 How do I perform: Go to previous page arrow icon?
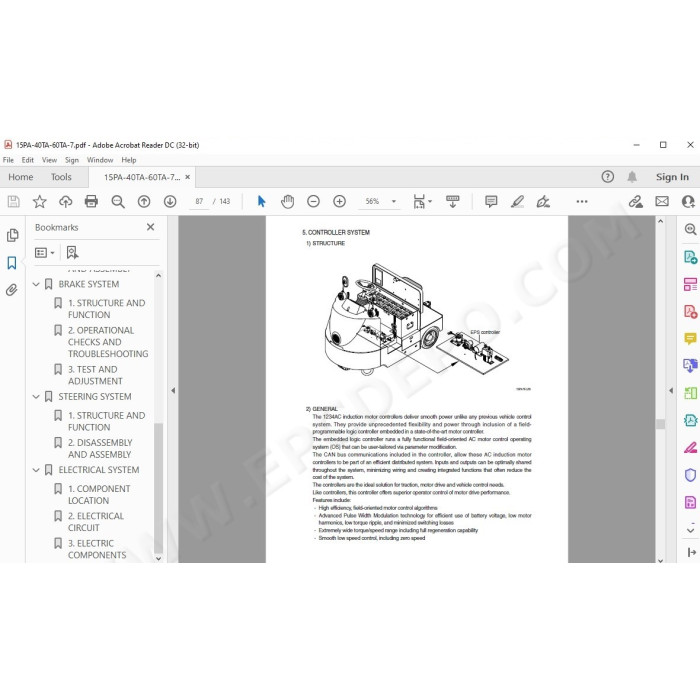(x=144, y=202)
